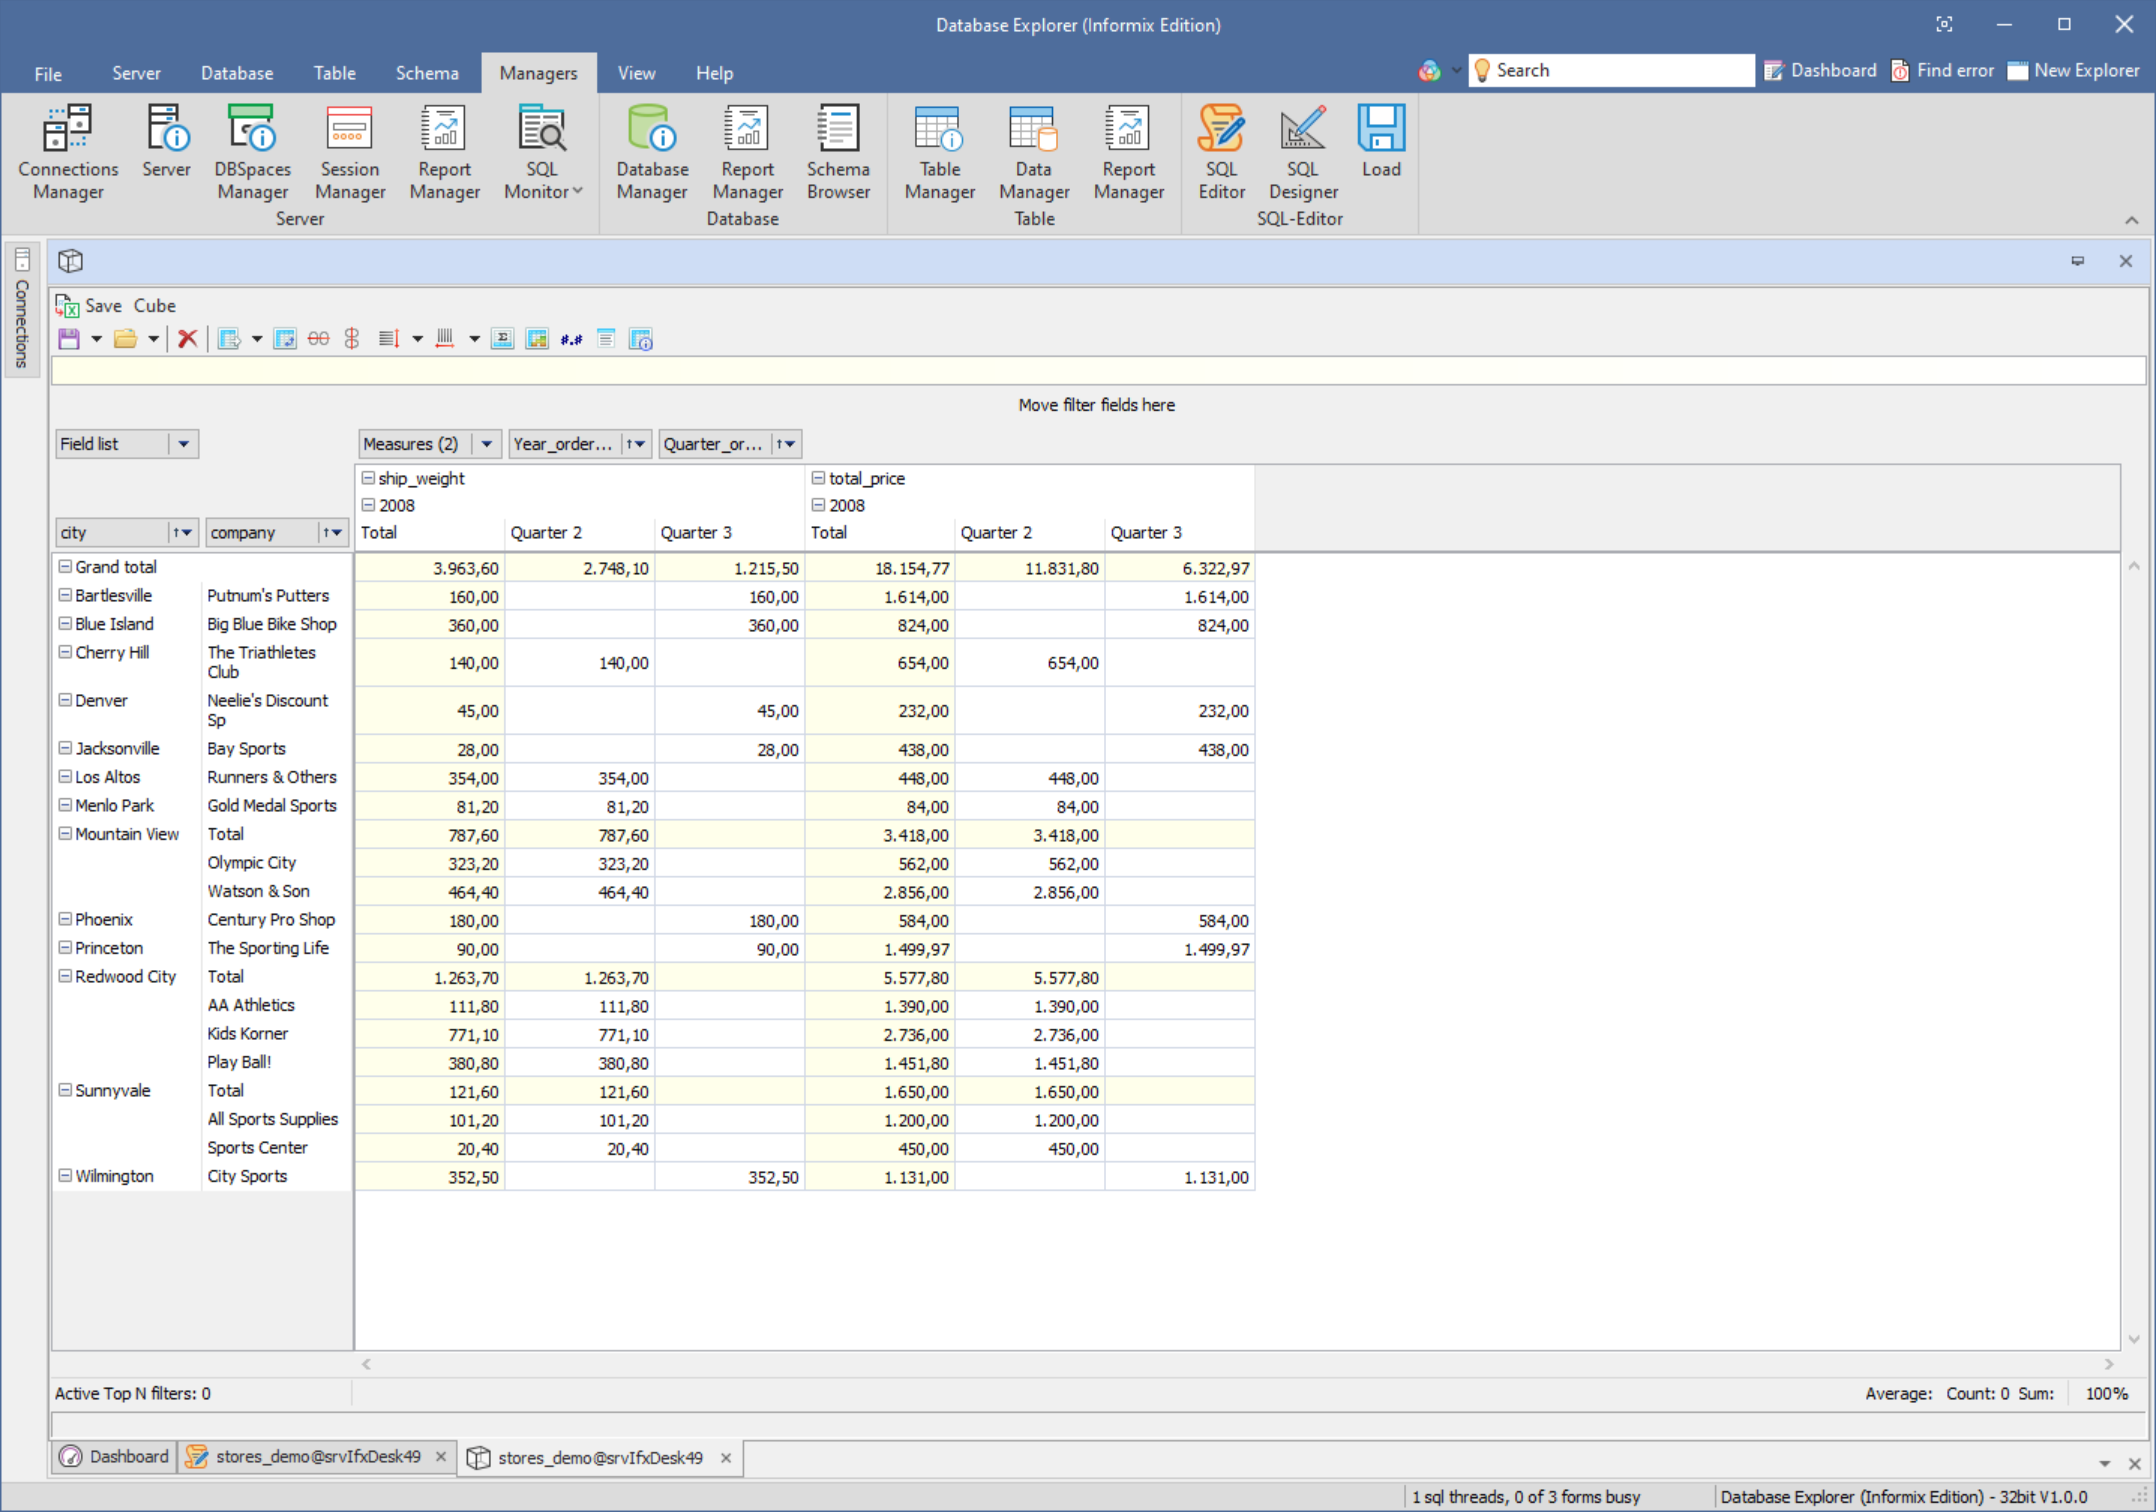Open the Measures (2) dropdown arrow

487,444
